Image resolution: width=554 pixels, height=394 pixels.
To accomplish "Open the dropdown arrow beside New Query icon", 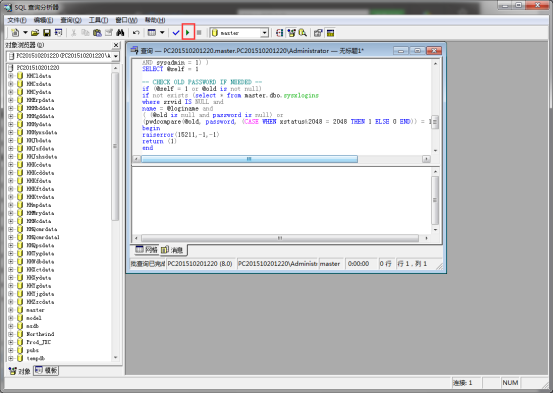I will click(x=25, y=33).
